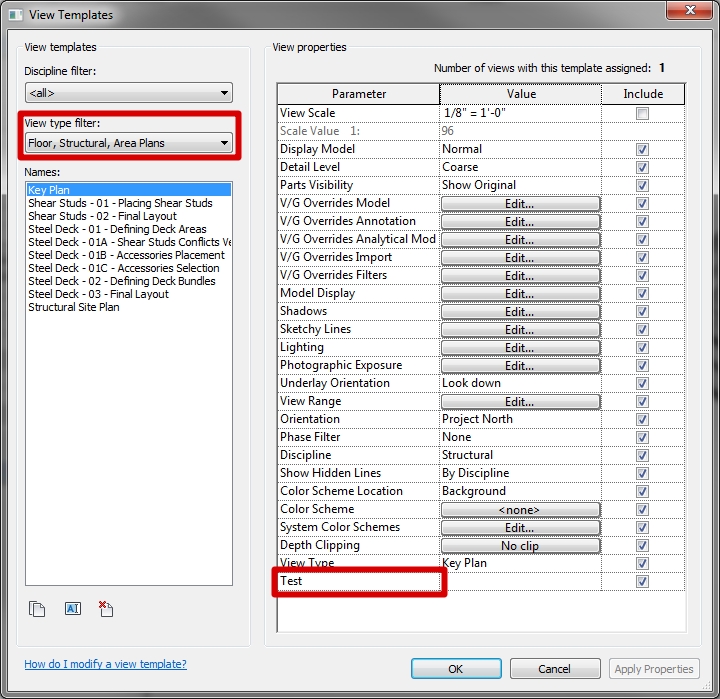Edit V/G Overrides Annotation
Viewport: 720px width, 699px height.
(520, 221)
